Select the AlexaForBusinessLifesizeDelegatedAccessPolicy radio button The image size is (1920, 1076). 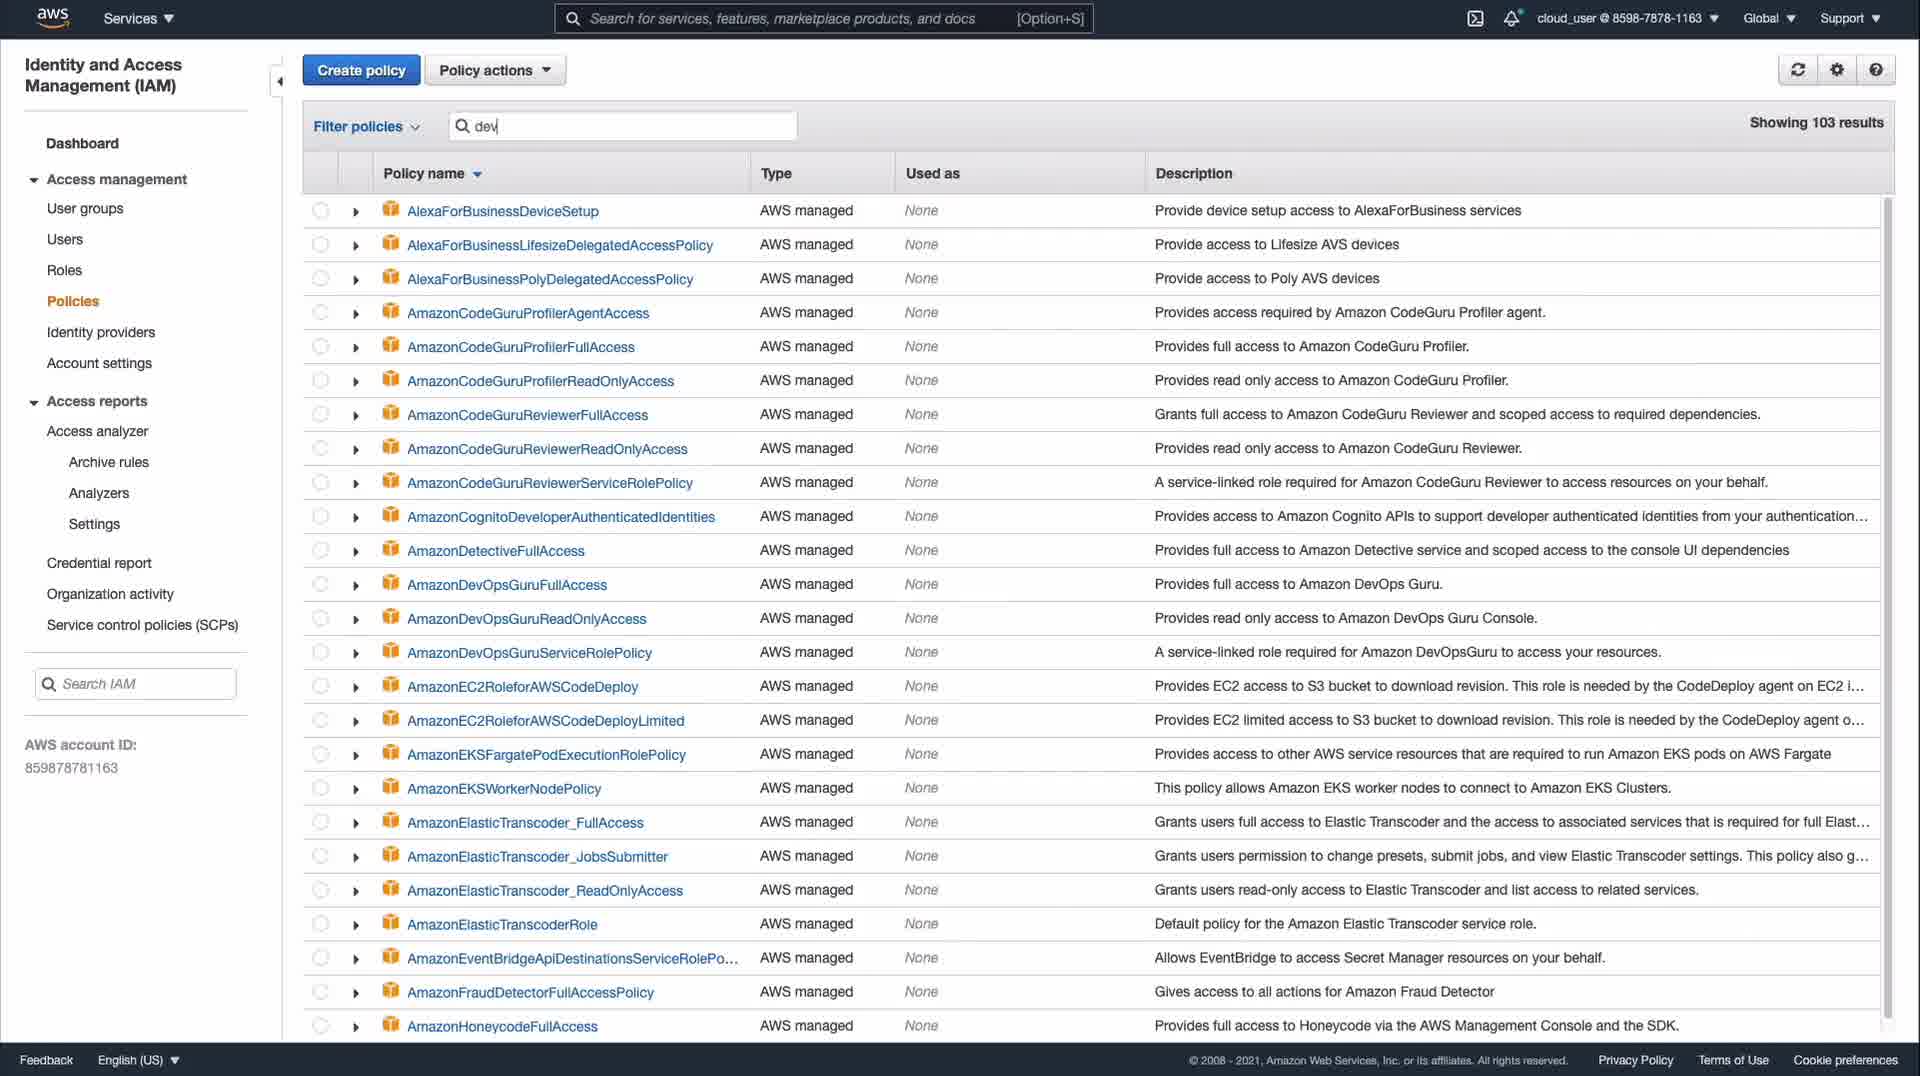coord(320,245)
